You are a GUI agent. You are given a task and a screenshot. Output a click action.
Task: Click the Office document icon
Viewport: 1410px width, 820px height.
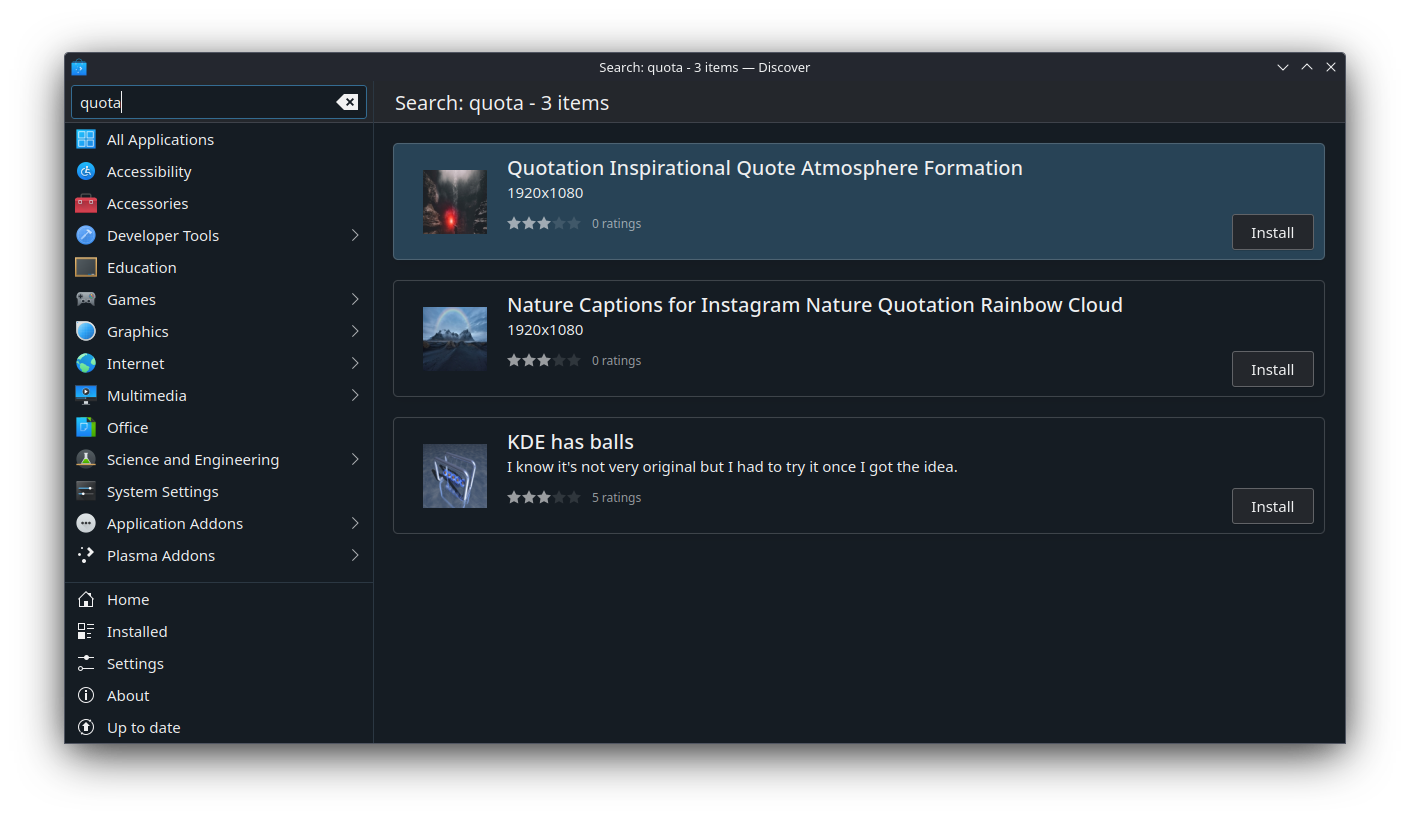(x=86, y=427)
